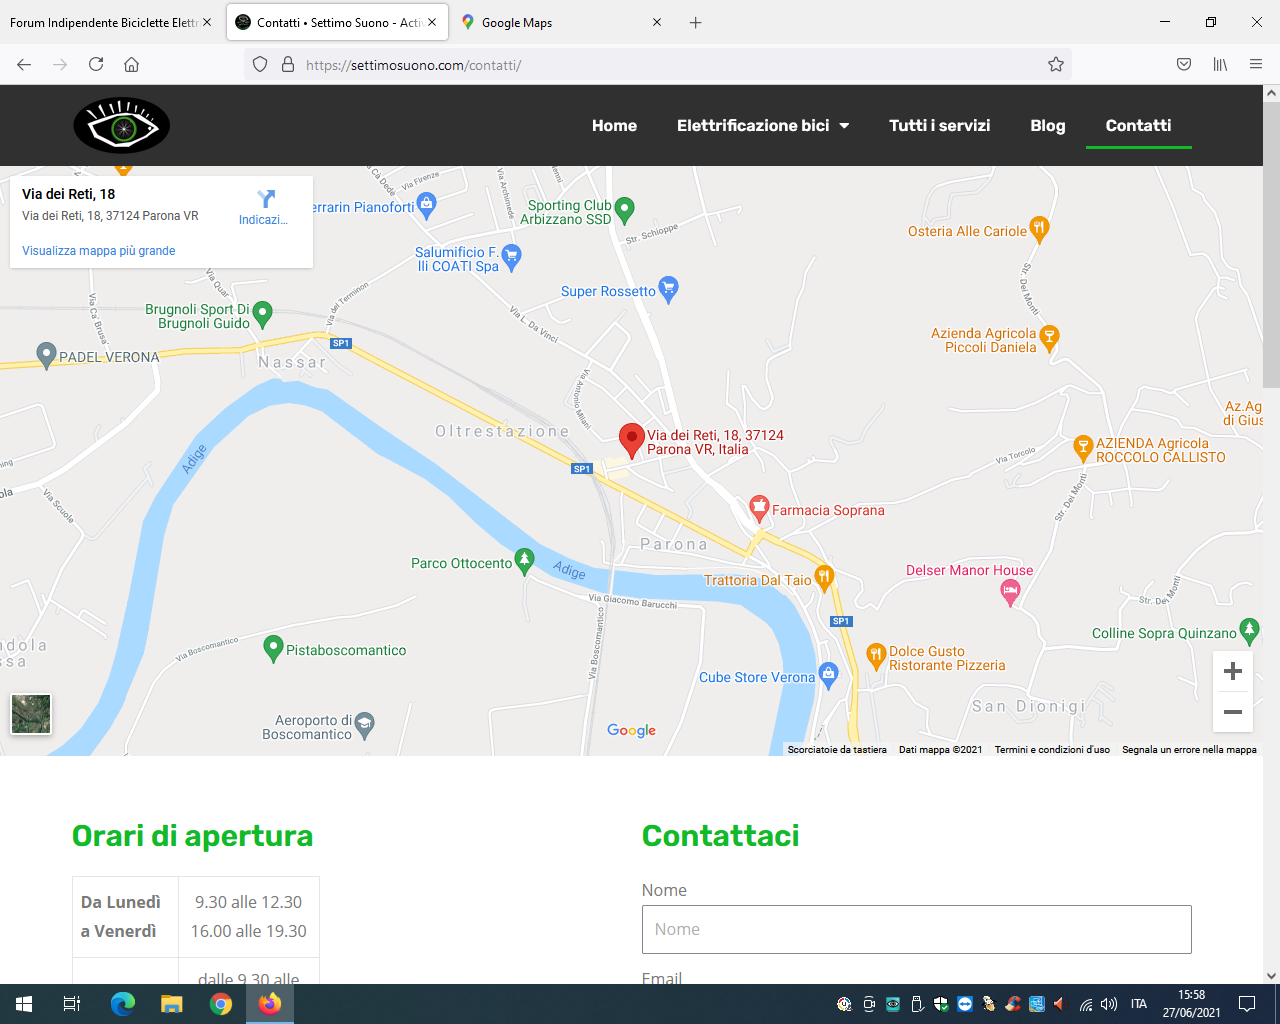Open Windows Task View
The width and height of the screenshot is (1280, 1024).
point(72,1004)
